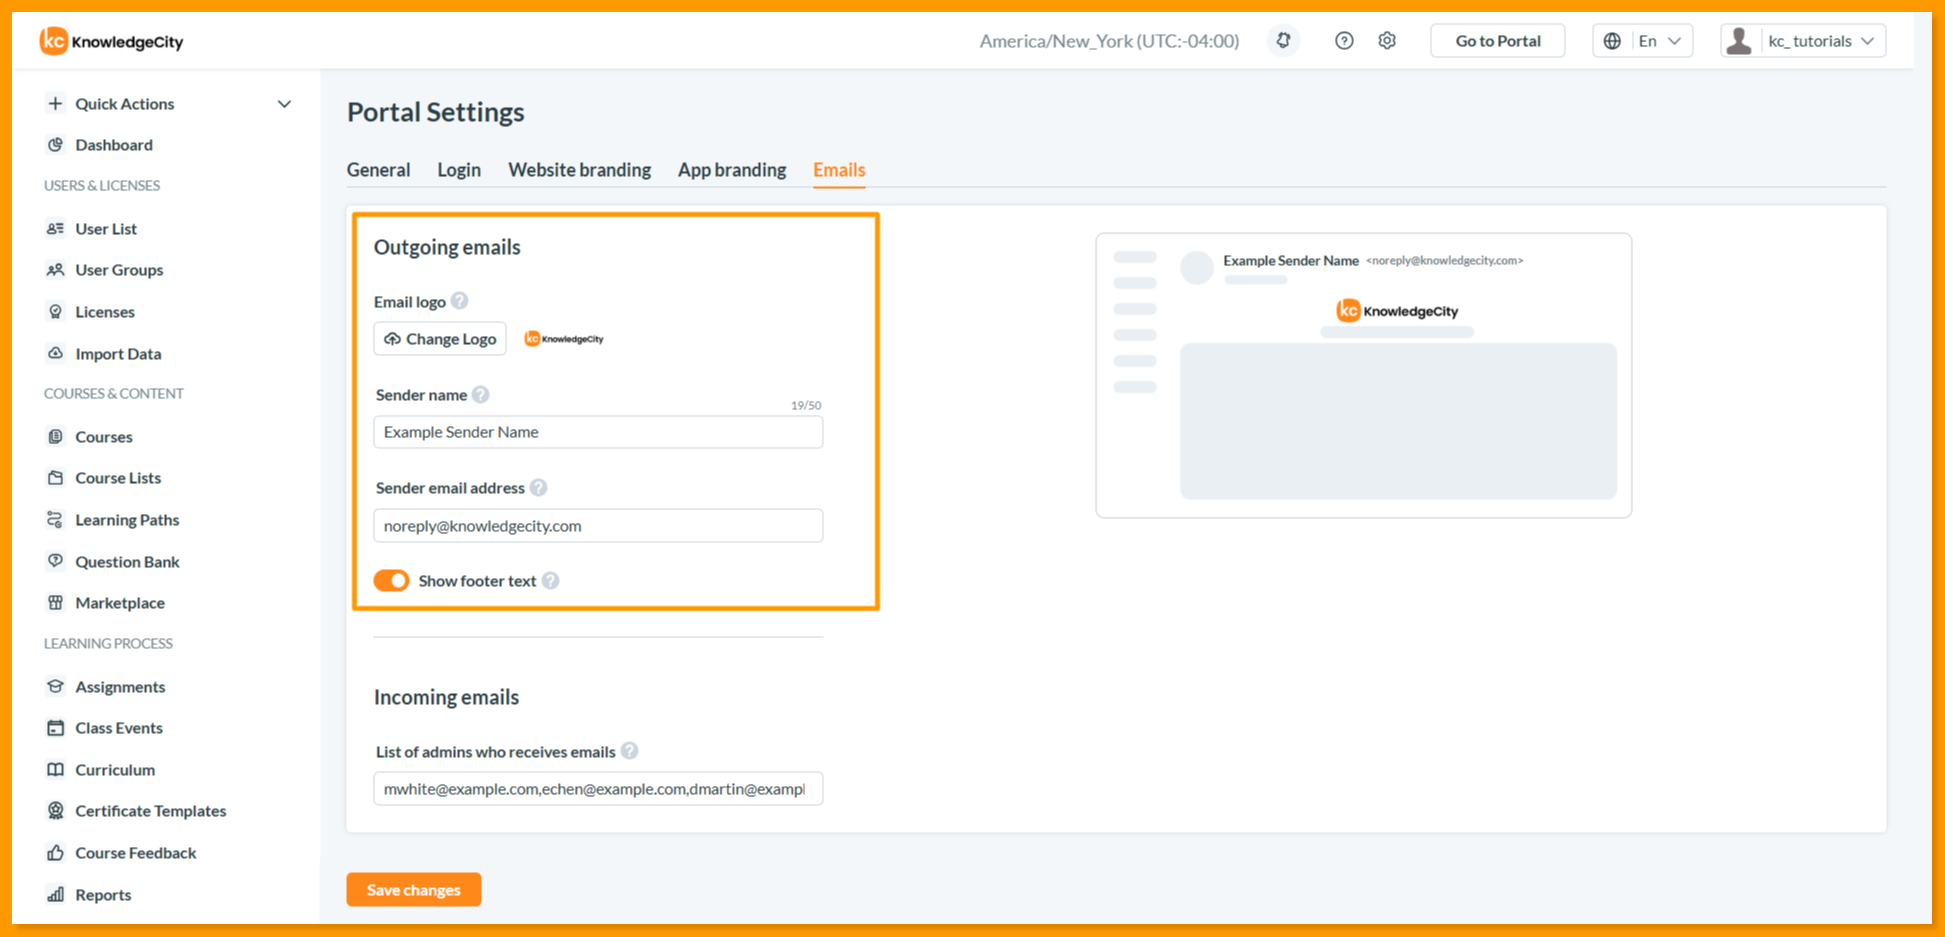Screen dimensions: 1945x937
Task: Open the settings gear icon in header
Action: pyautogui.click(x=1387, y=41)
